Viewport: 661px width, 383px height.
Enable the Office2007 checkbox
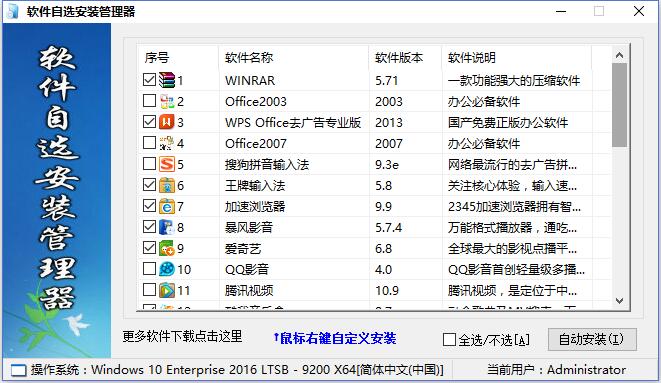(149, 143)
